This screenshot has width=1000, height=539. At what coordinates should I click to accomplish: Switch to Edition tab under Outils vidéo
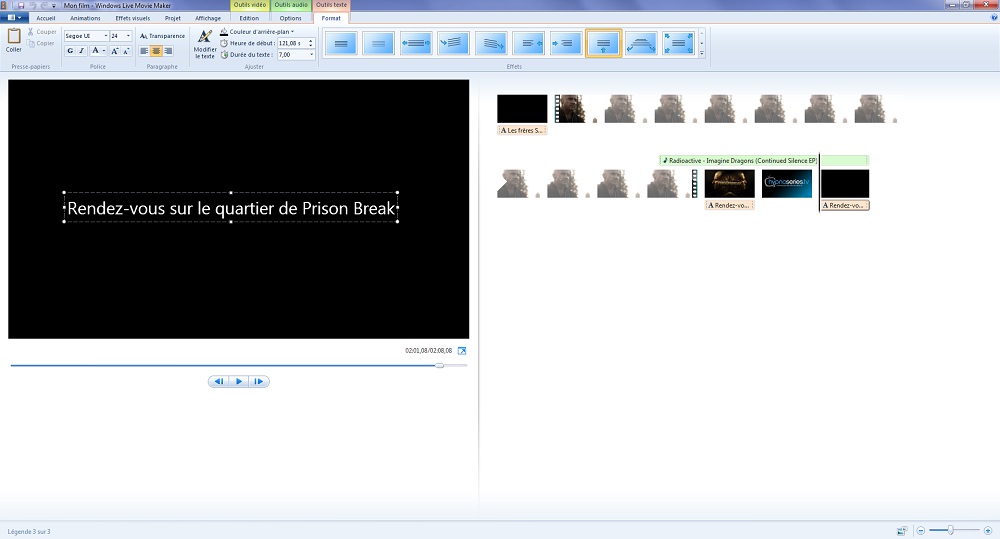pos(249,18)
